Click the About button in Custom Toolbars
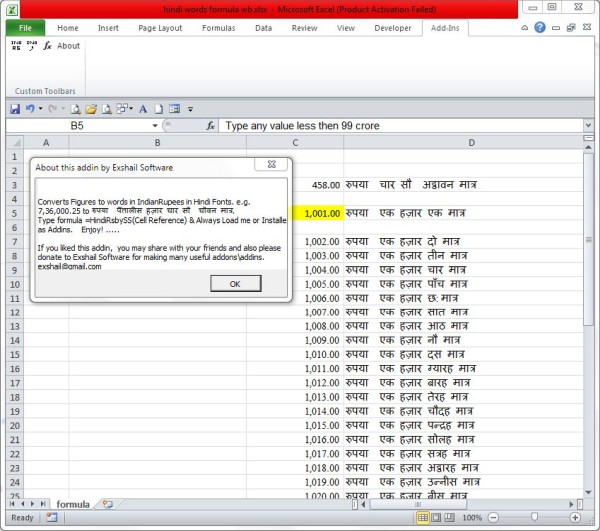 (68, 46)
